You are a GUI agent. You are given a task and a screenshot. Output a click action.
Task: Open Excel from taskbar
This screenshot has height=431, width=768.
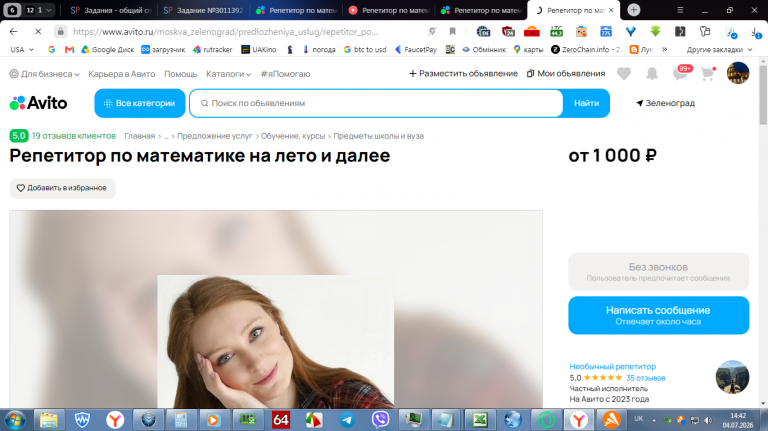(480, 420)
